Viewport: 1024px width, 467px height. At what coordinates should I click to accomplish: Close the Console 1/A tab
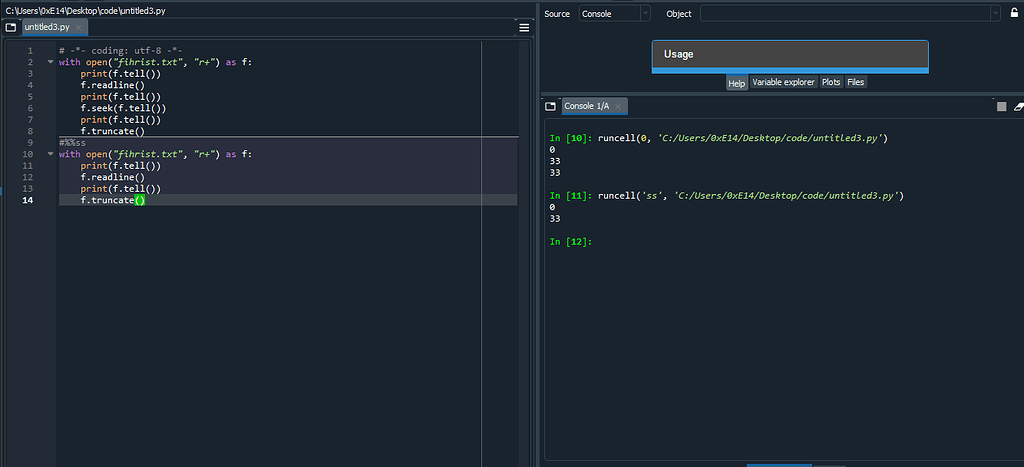tap(619, 106)
